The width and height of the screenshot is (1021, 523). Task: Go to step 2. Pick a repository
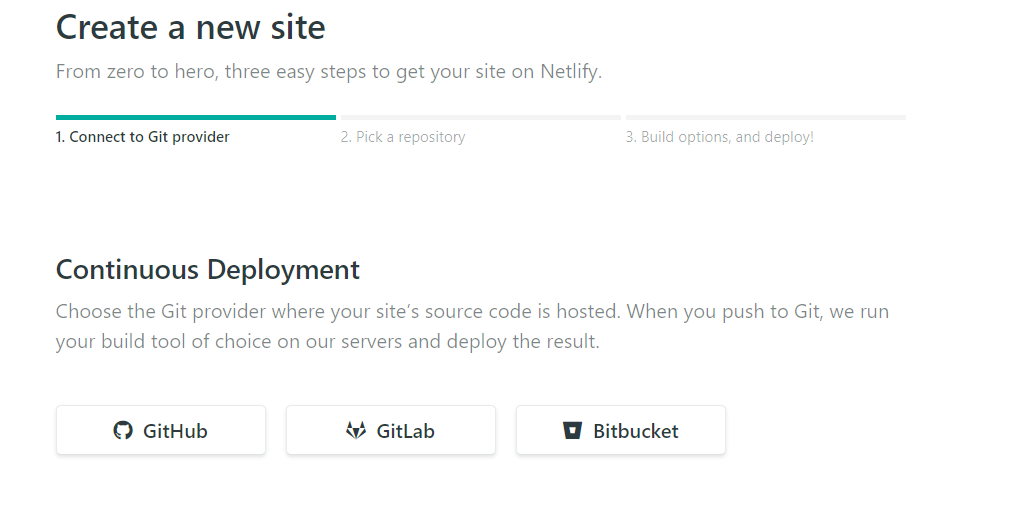(x=403, y=137)
